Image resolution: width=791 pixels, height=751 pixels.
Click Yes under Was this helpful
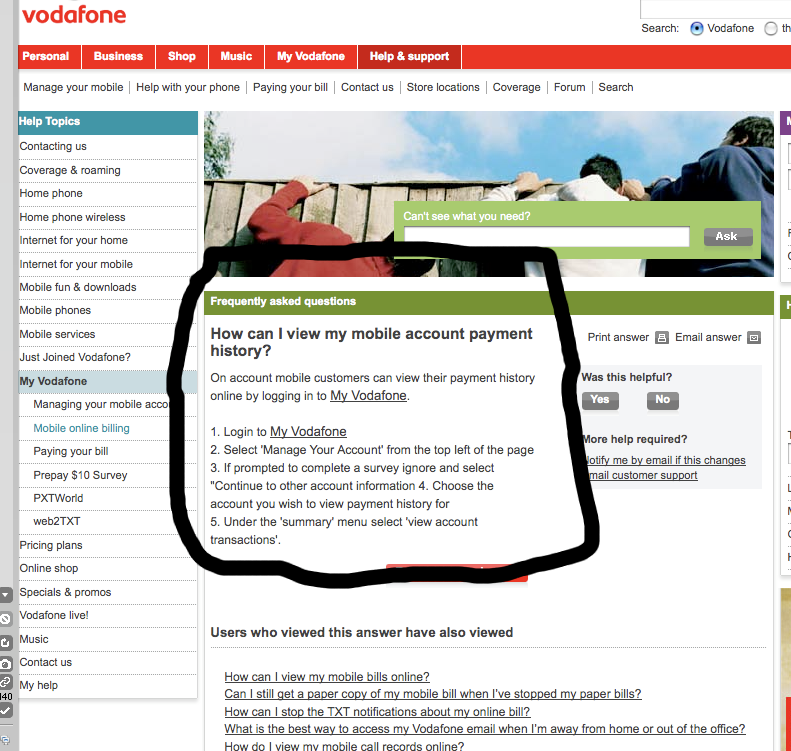tap(600, 400)
